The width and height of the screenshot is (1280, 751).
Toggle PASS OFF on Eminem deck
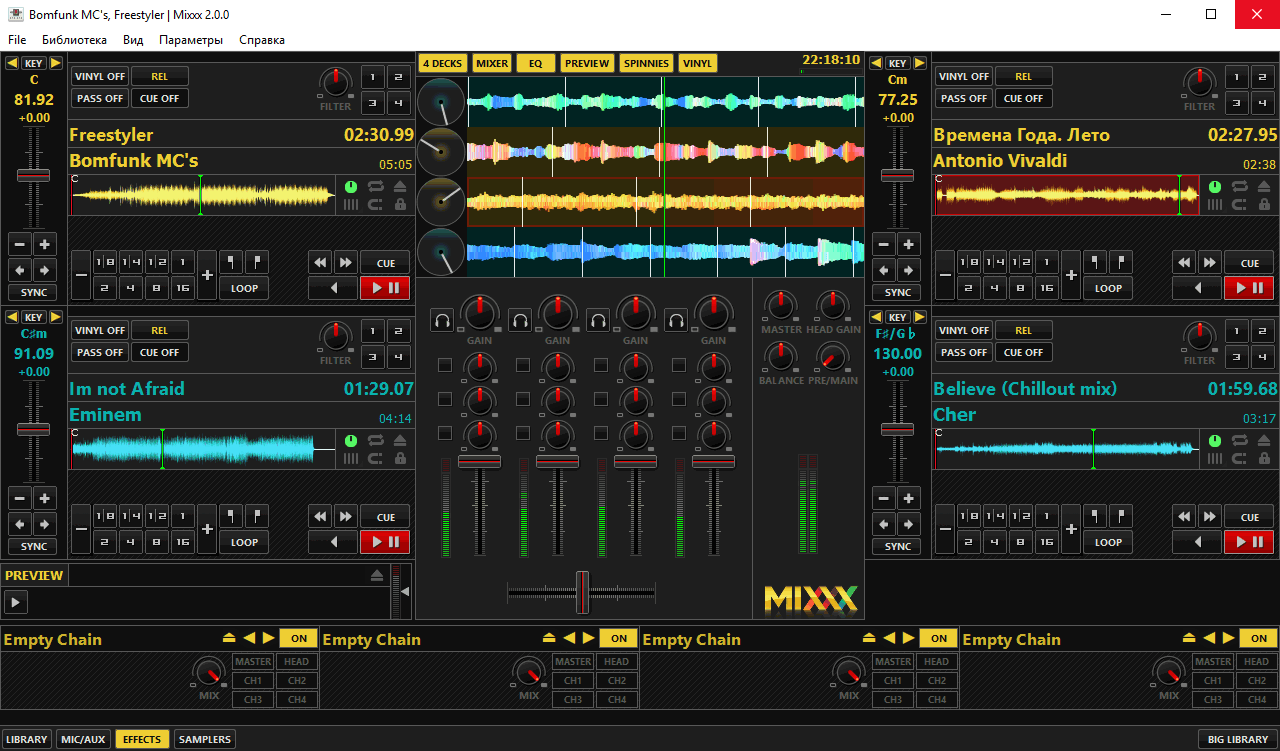(100, 352)
